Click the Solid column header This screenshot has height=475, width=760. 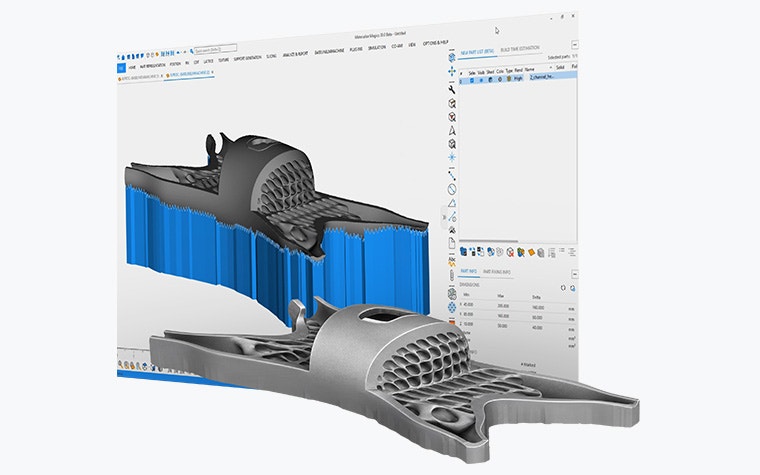560,67
